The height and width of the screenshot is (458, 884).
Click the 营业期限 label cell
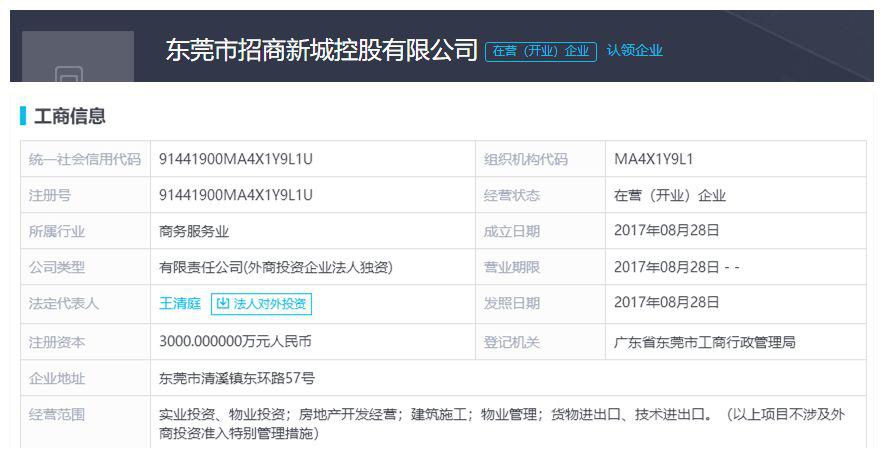tap(541, 267)
